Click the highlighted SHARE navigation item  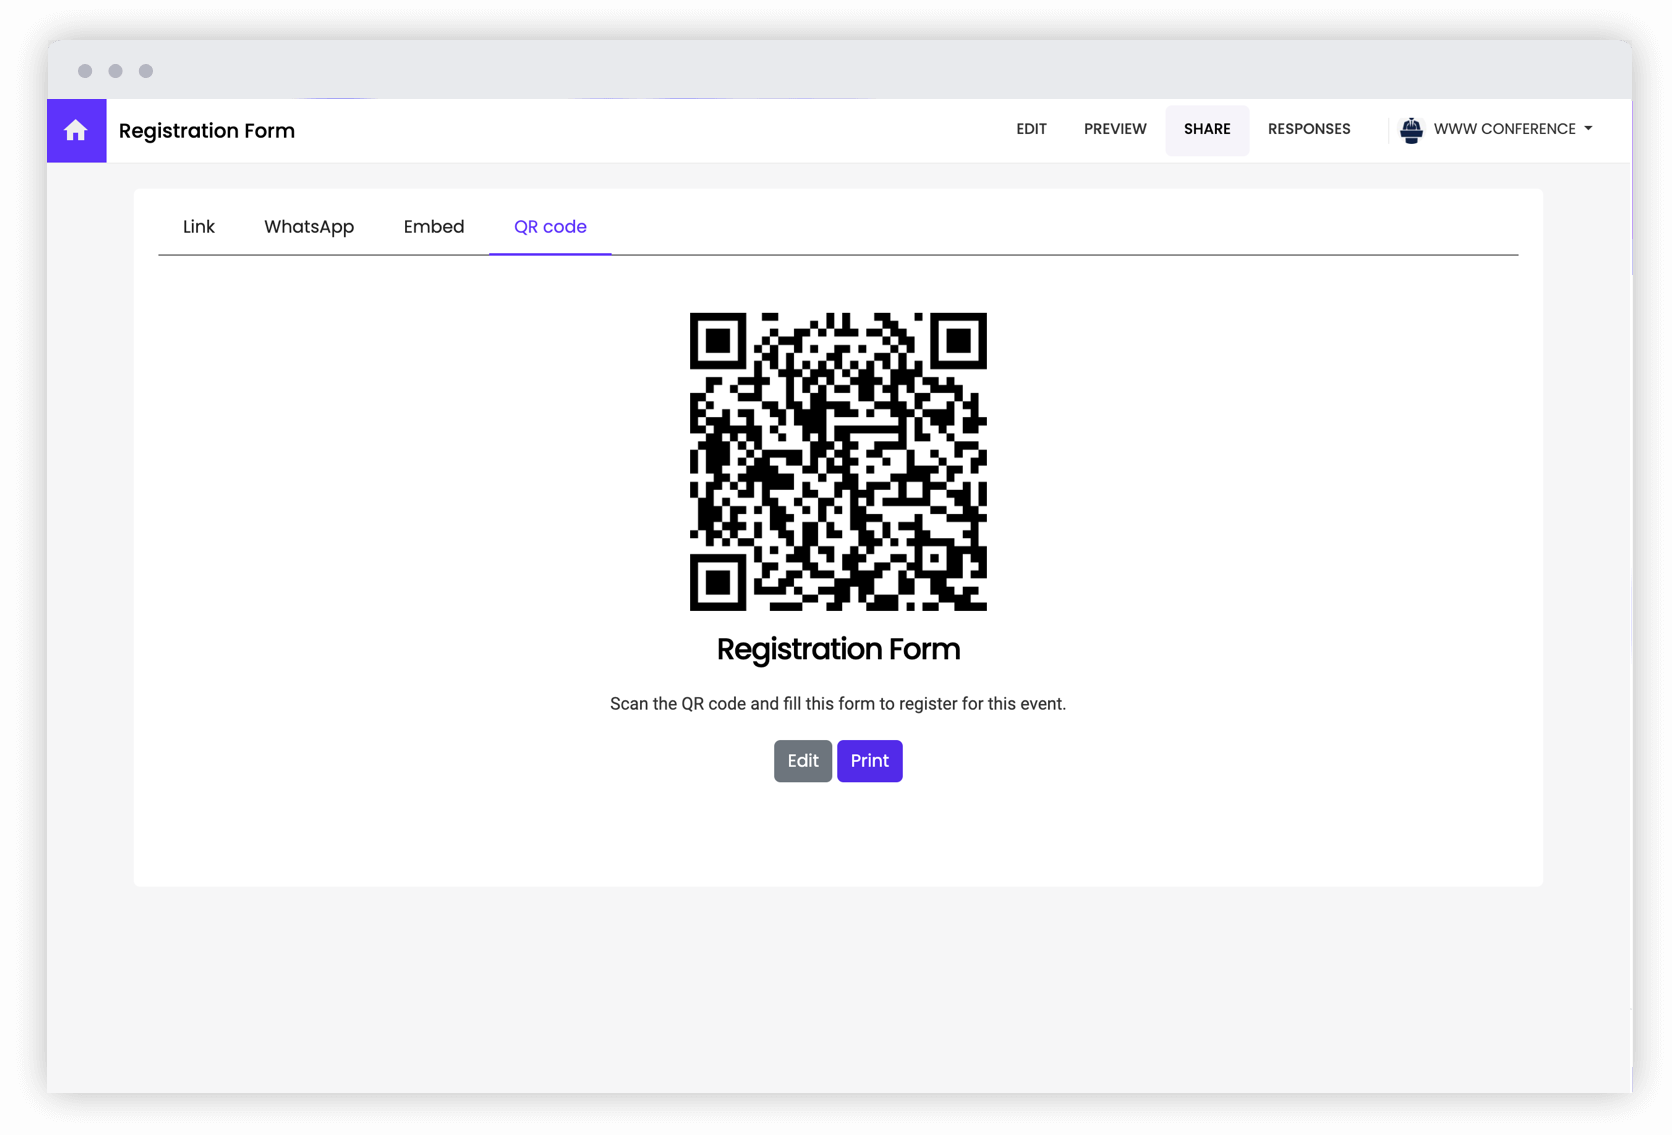tap(1207, 129)
